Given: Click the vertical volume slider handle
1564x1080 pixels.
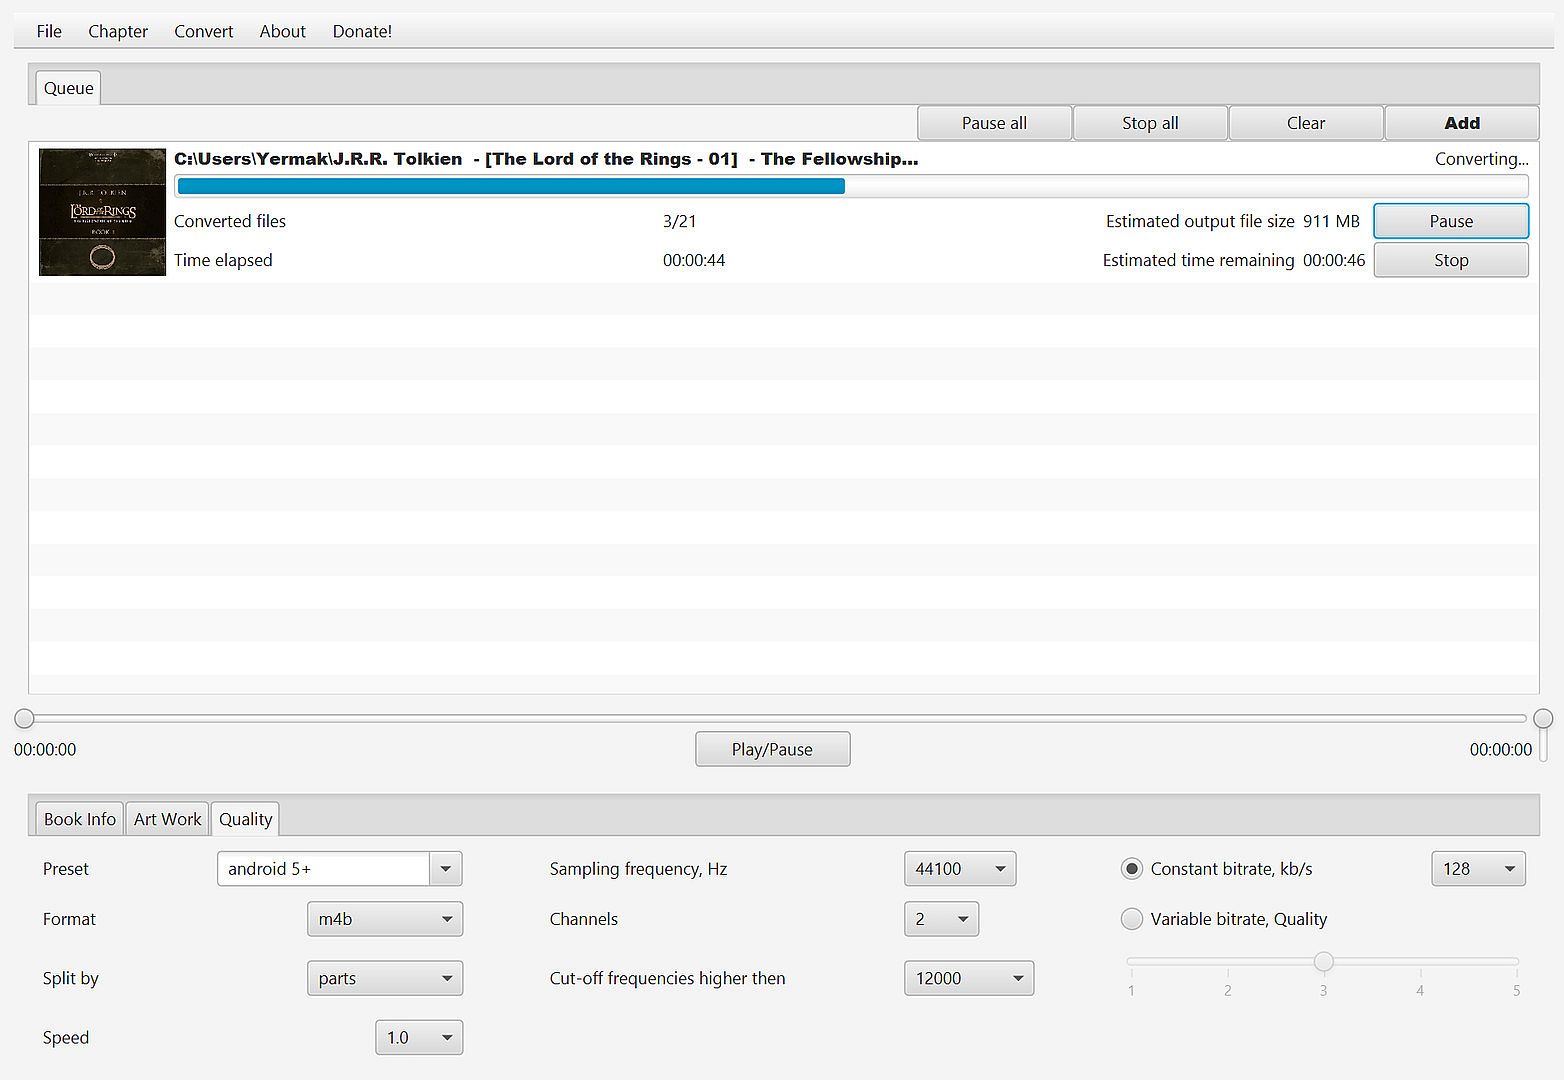Looking at the screenshot, I should (1543, 718).
